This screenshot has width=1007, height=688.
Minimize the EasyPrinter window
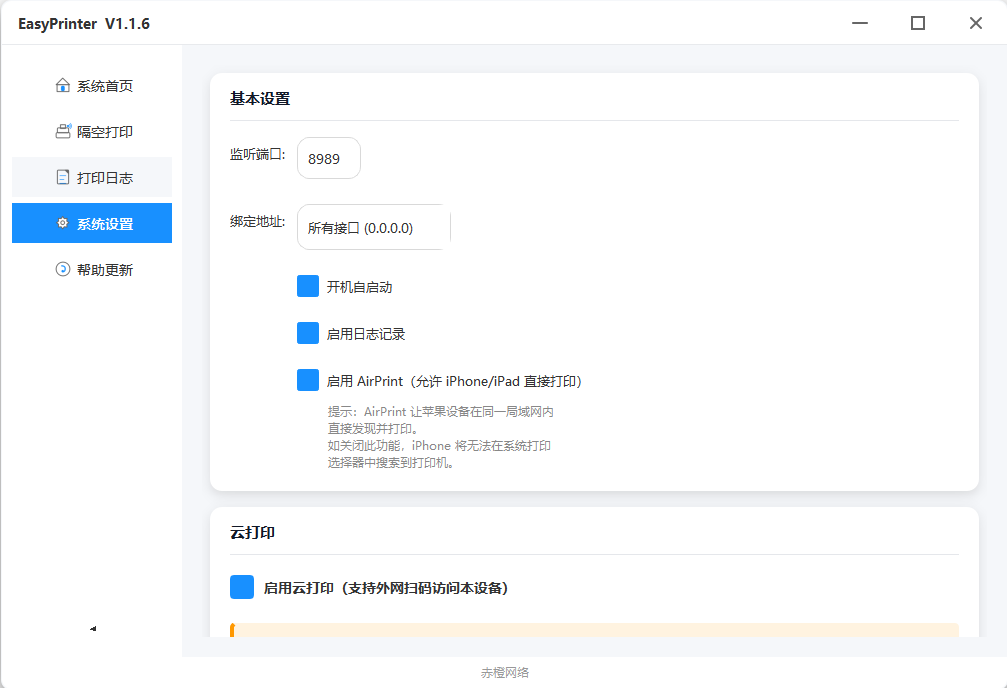(x=860, y=23)
